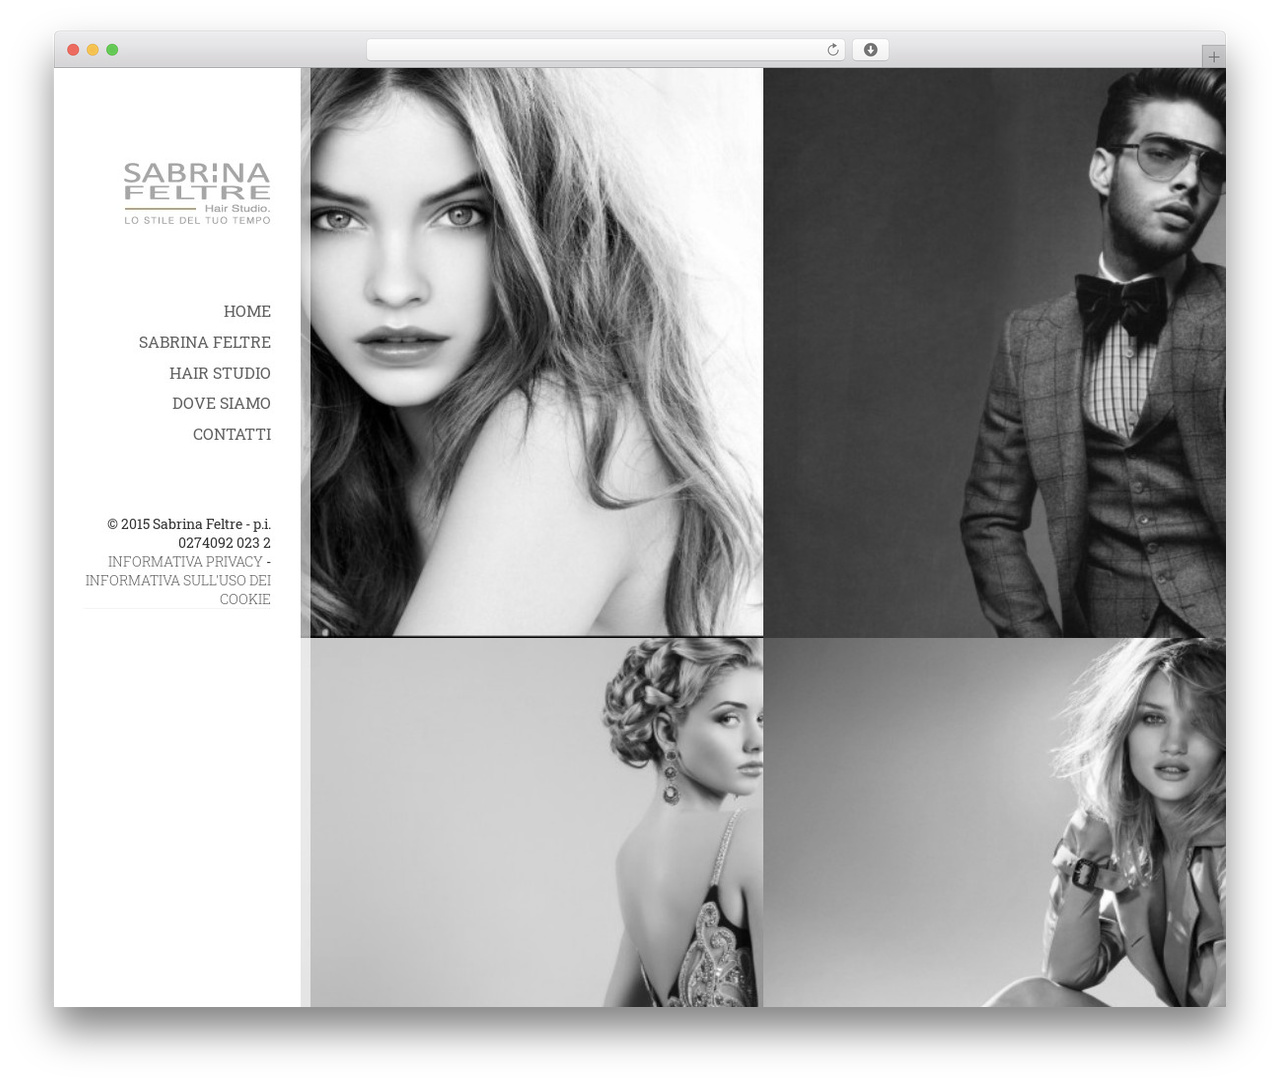The image size is (1280, 1084).
Task: Minimize the window with the yellow button
Action: 92,50
